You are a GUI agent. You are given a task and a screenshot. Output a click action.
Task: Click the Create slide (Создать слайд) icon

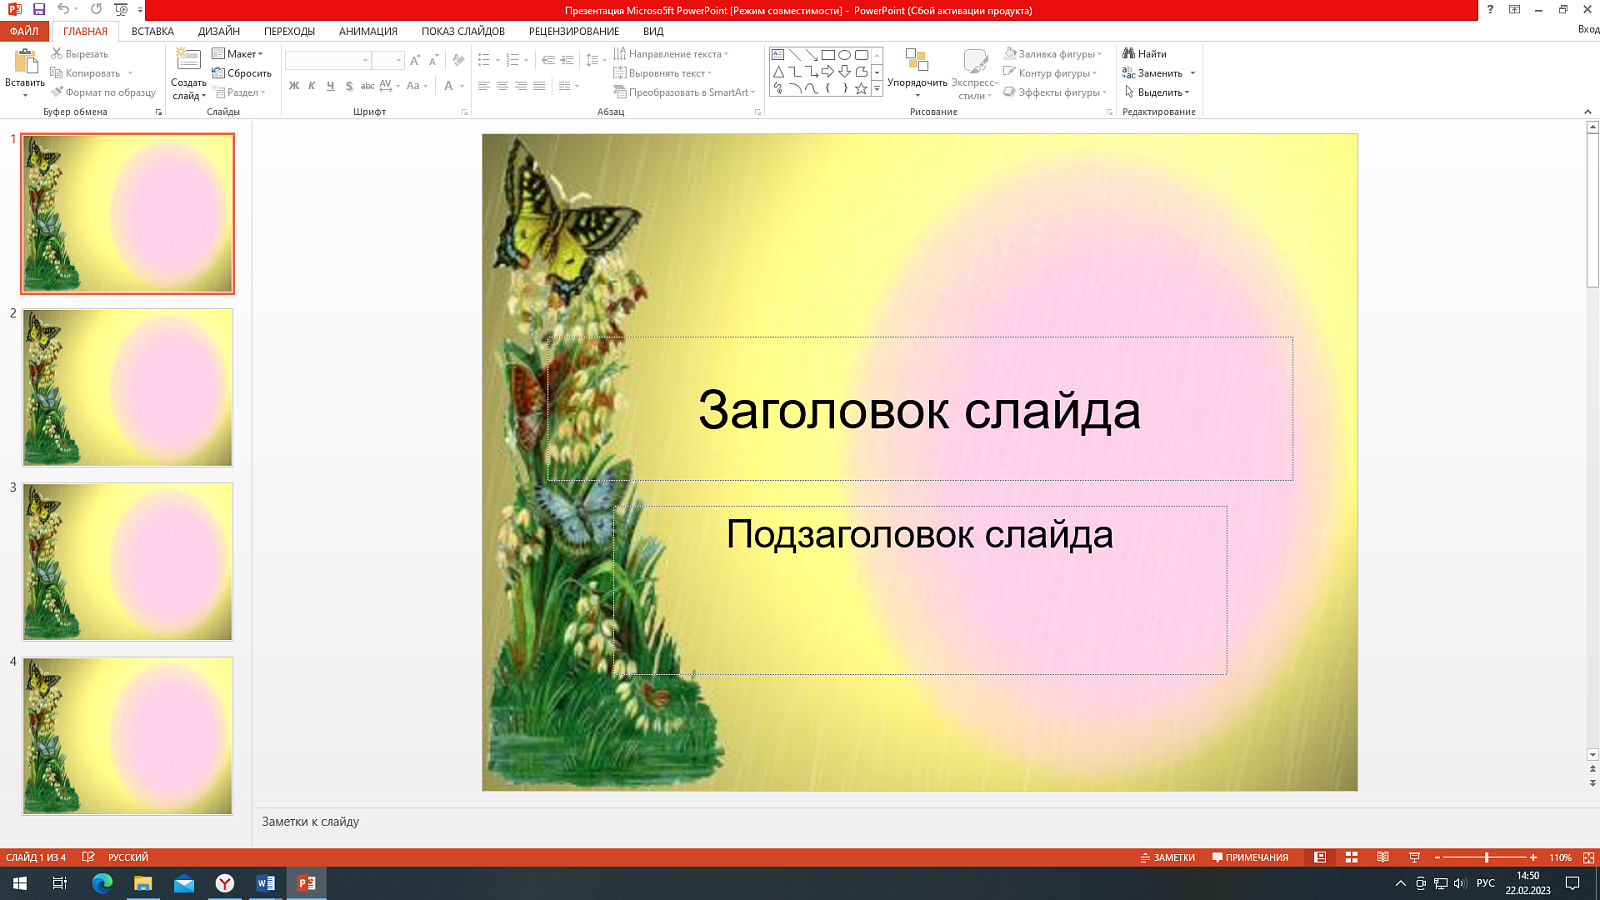[188, 61]
